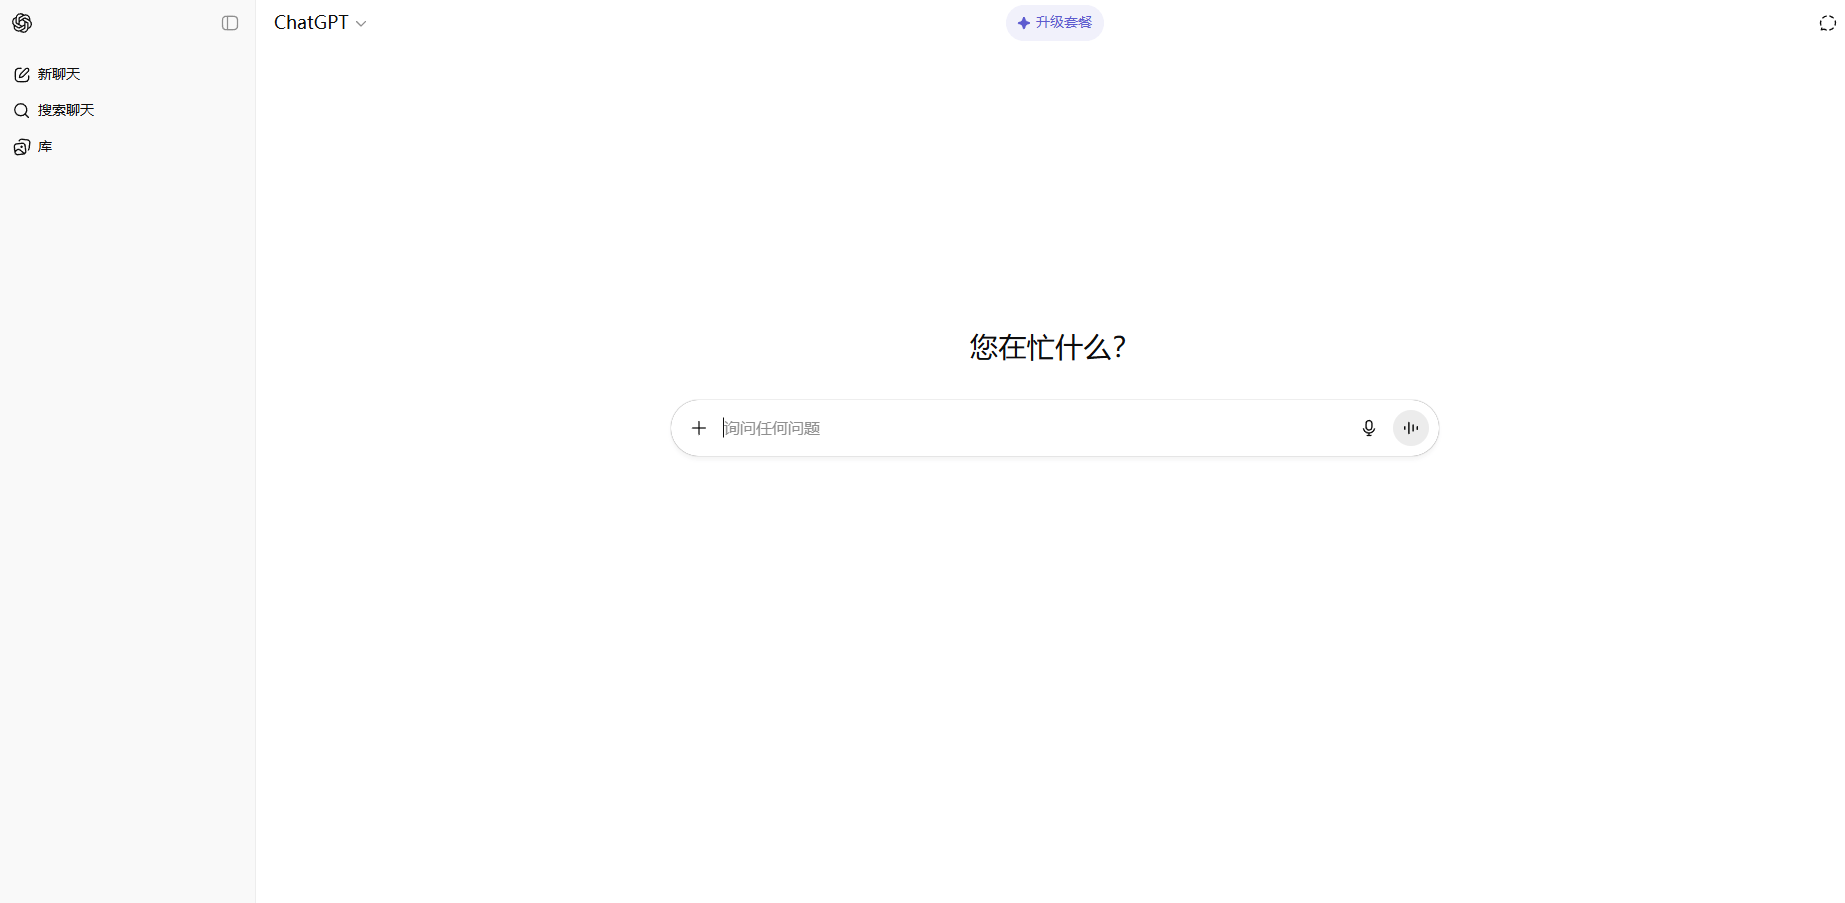The width and height of the screenshot is (1845, 903).
Task: Click the pencil icon beside 新聊天
Action: point(22,75)
